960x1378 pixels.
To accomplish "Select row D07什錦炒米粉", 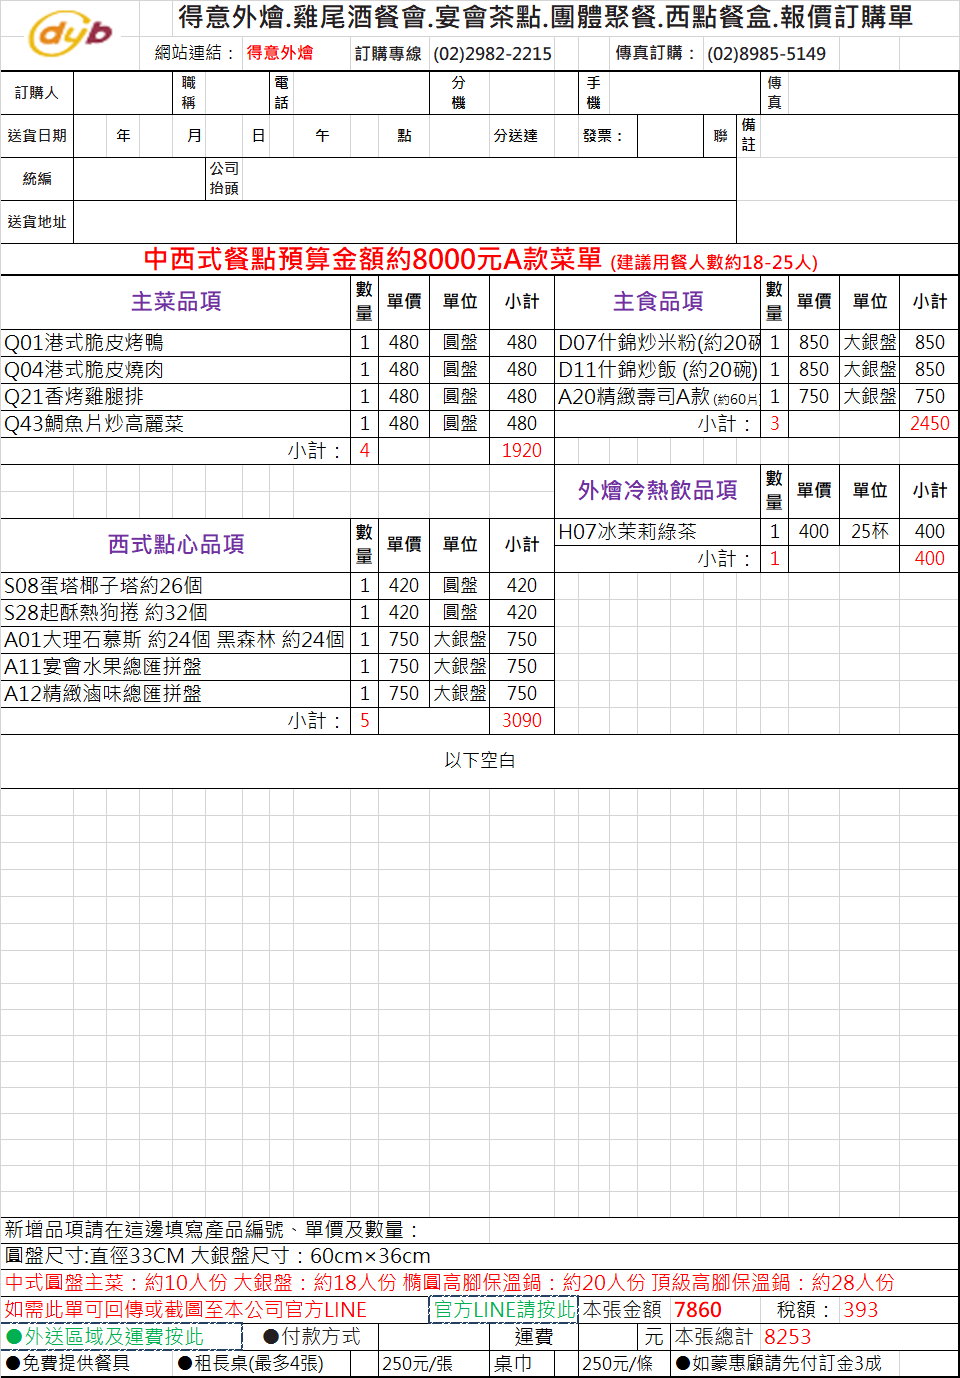I will [x=757, y=343].
